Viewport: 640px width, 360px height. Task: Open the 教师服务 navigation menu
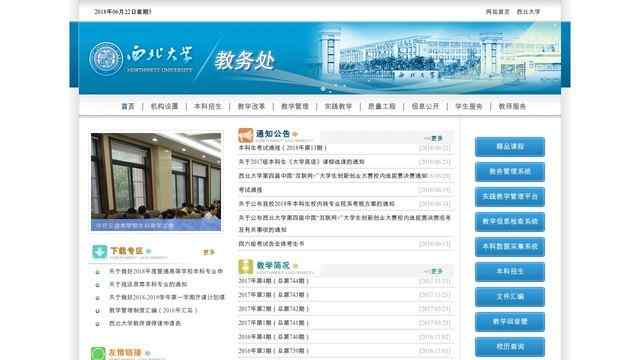(512, 107)
